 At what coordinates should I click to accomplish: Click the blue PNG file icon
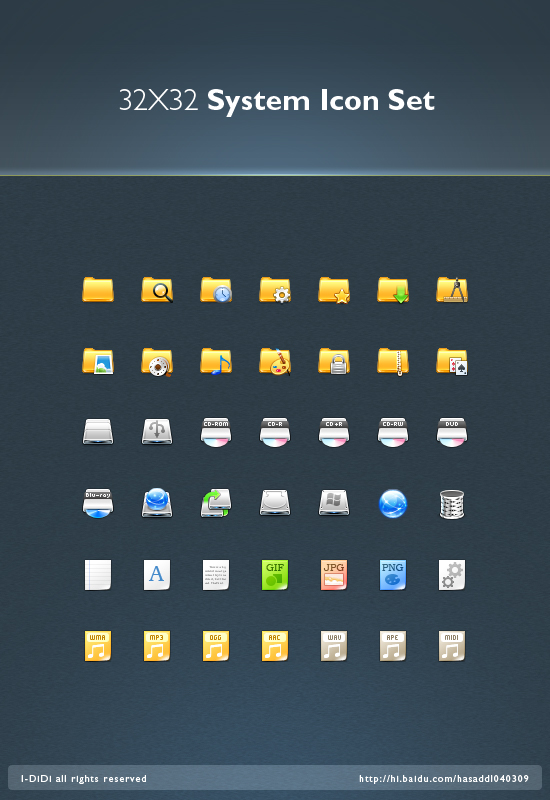coord(393,575)
